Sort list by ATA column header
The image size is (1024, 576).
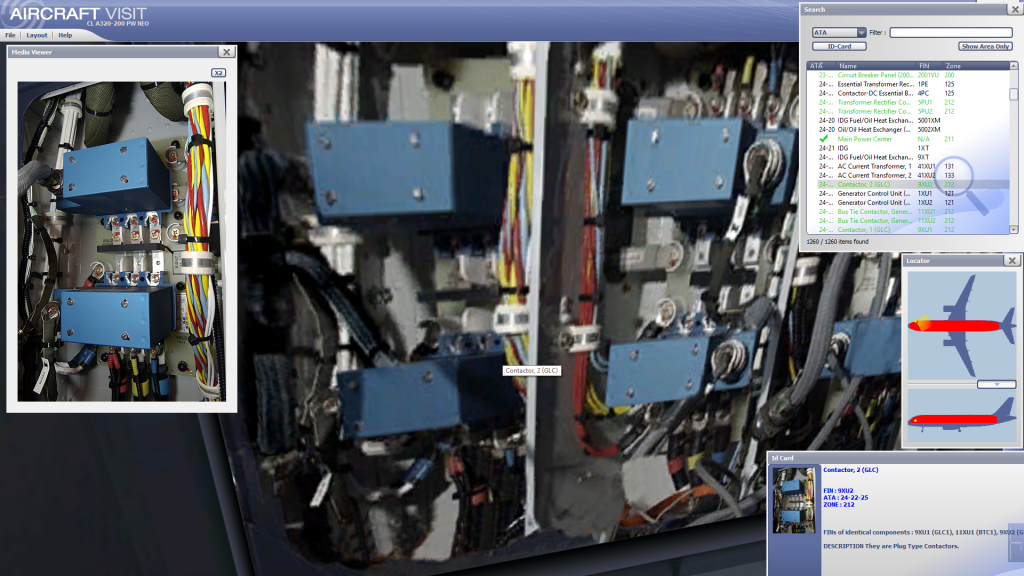(820, 66)
